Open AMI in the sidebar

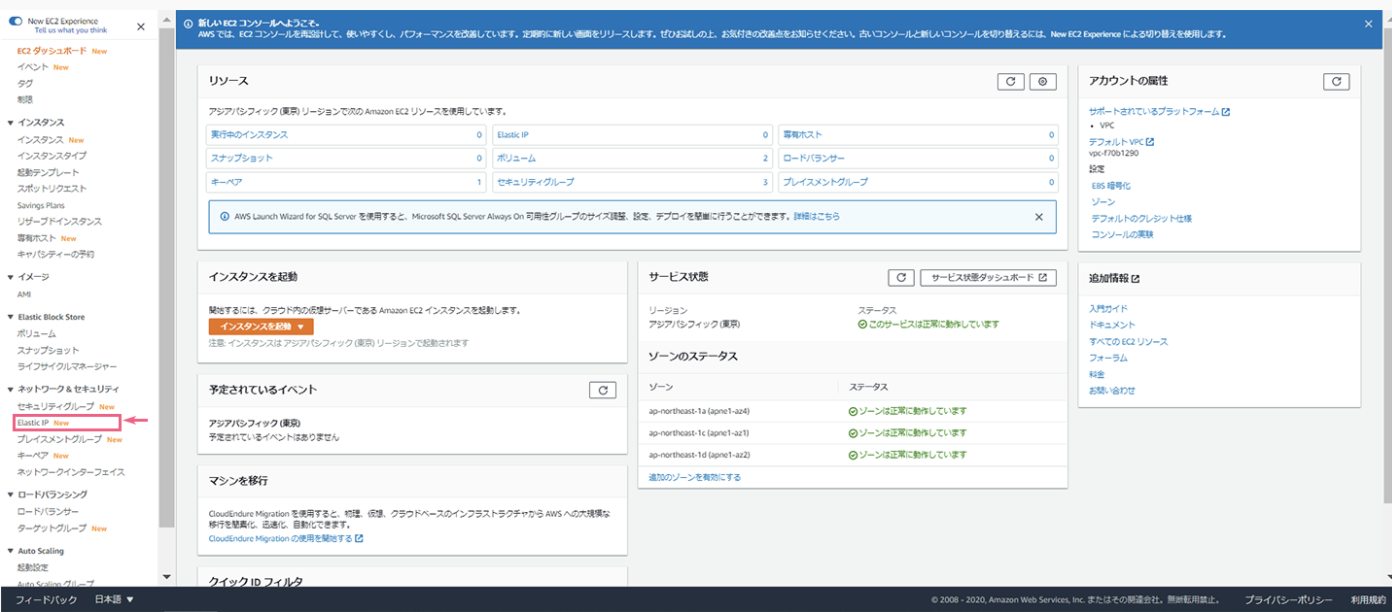coord(24,295)
